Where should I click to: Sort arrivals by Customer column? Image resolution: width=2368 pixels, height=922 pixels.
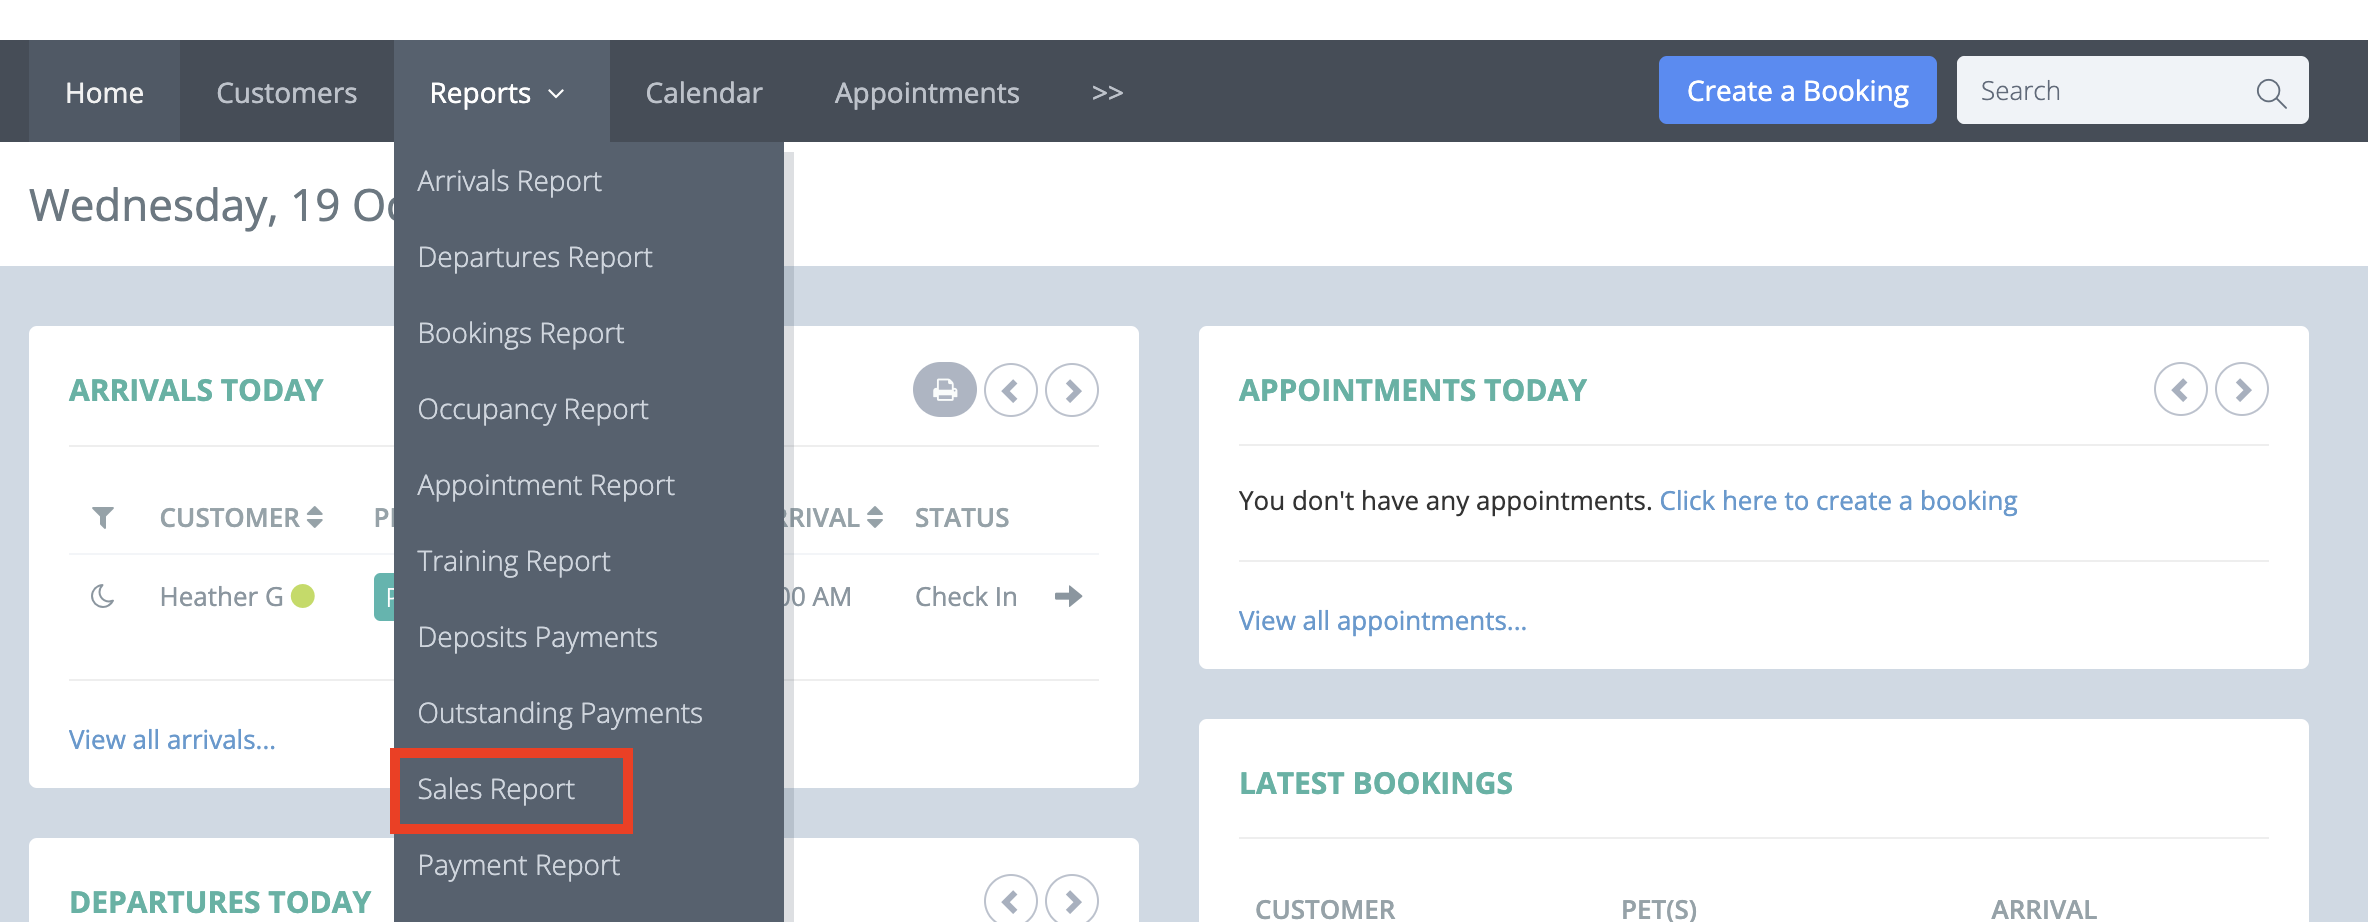coord(241,517)
